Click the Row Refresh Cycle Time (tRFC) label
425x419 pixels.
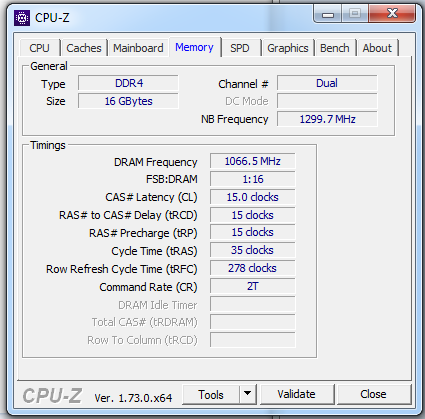(122, 269)
